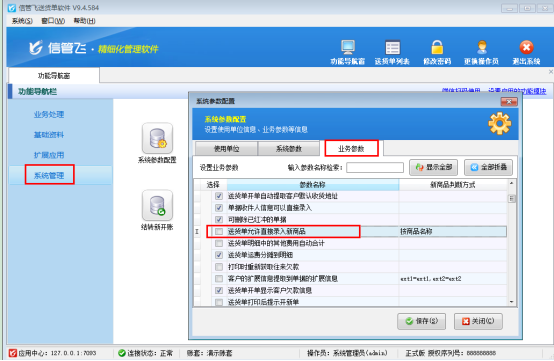Select 业务处理 in navigation sidebar
This screenshot has width=554, height=361.
(x=49, y=114)
